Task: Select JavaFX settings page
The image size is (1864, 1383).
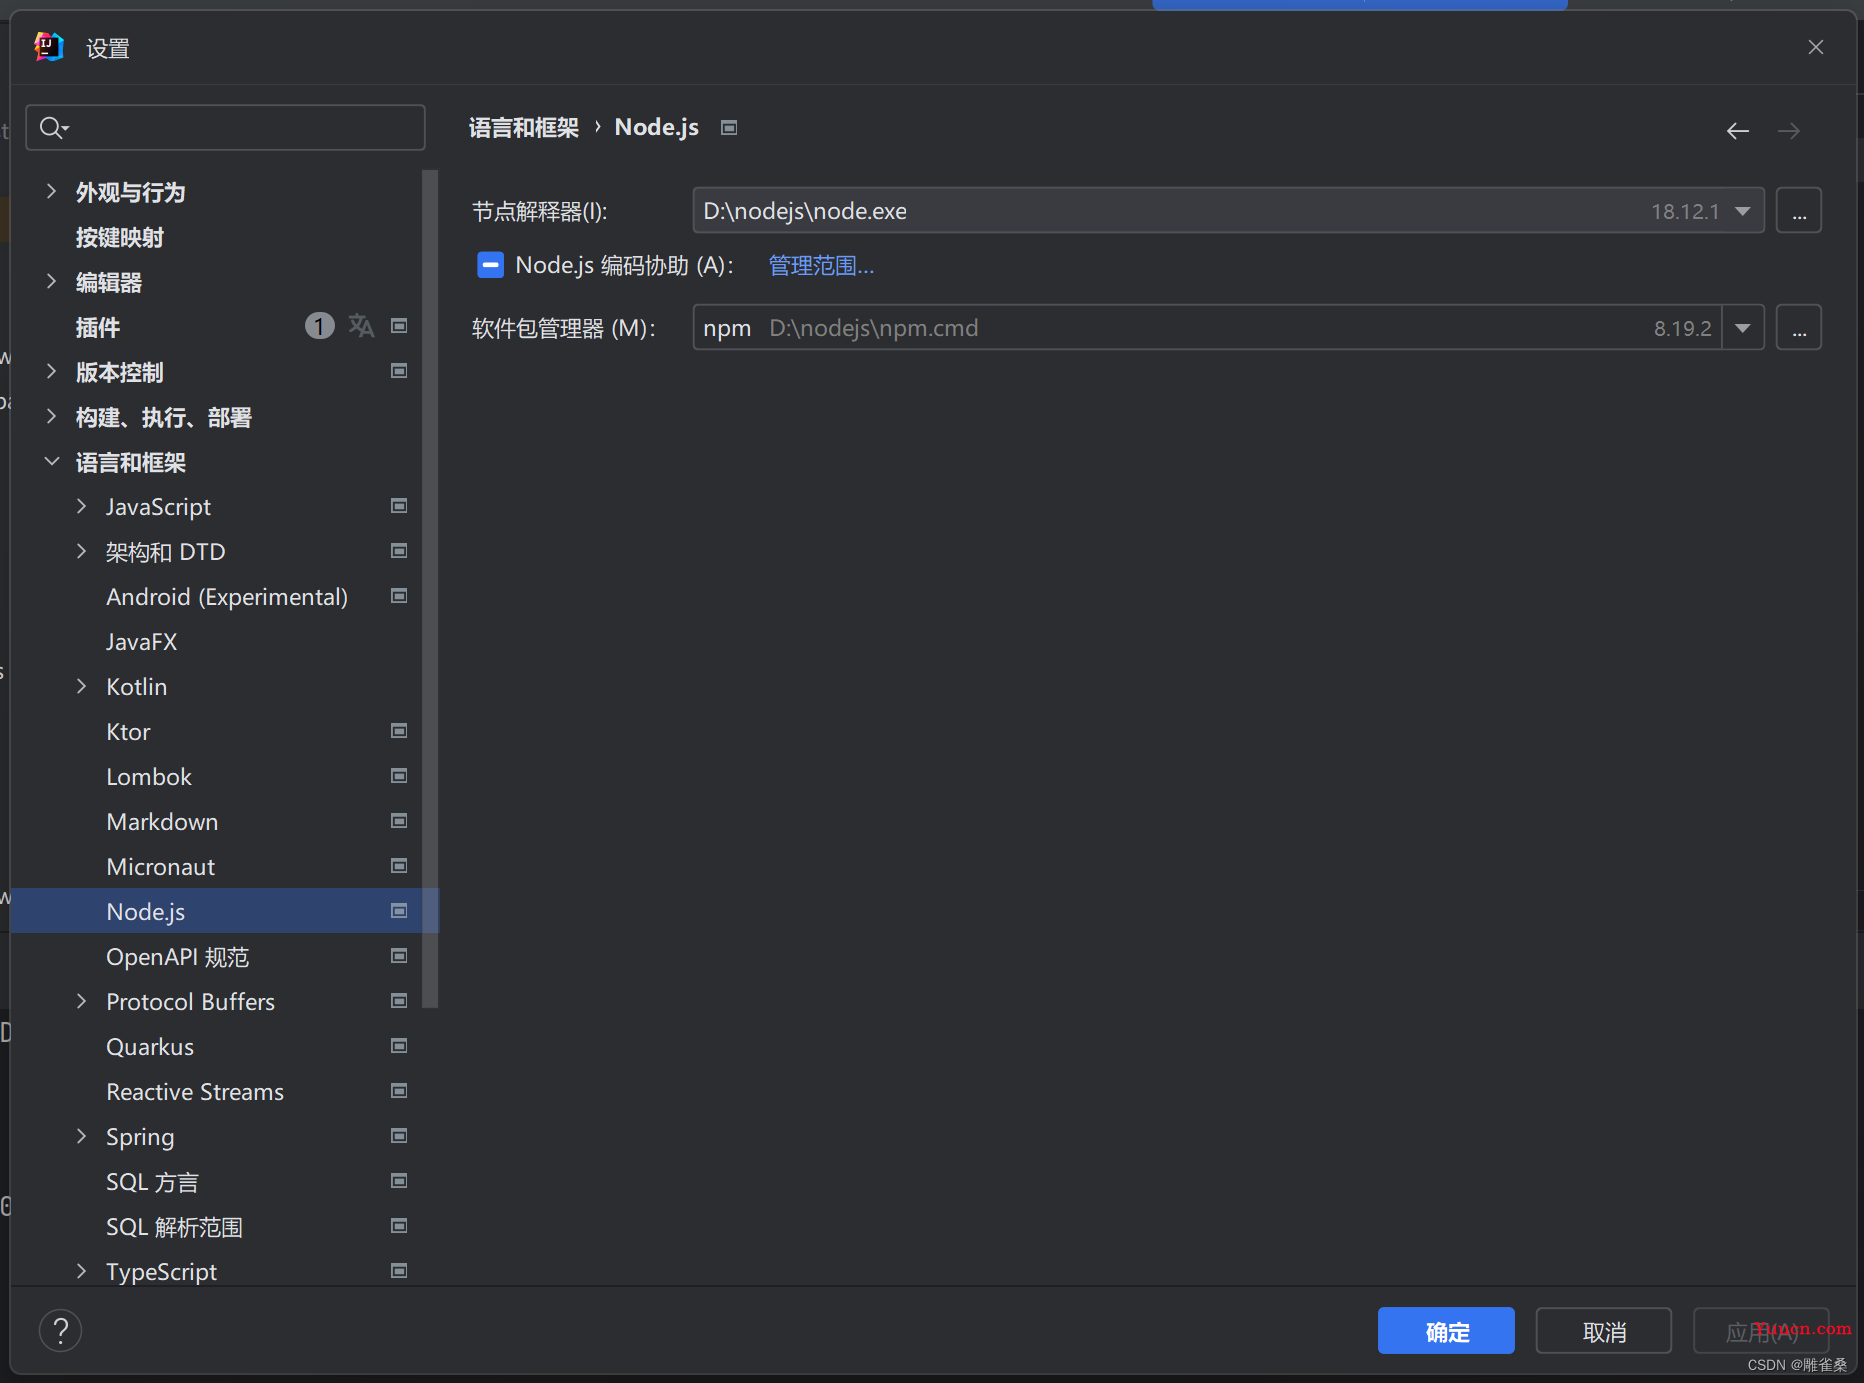Action: coord(142,642)
